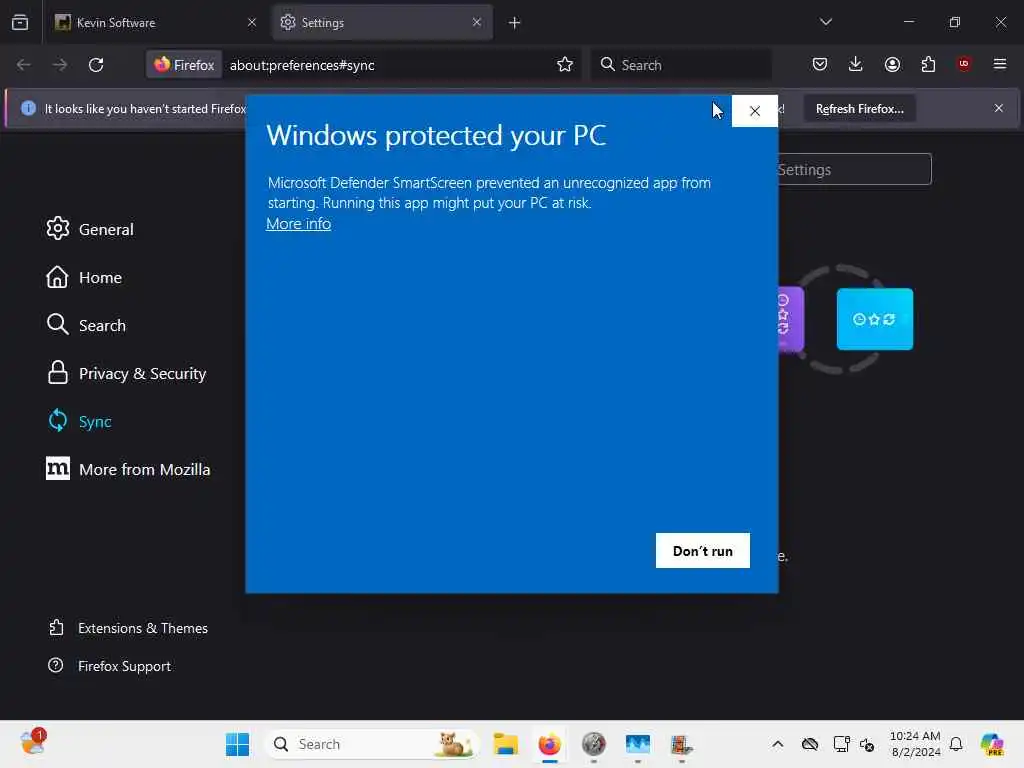Open the Windows Start menu

[x=237, y=744]
